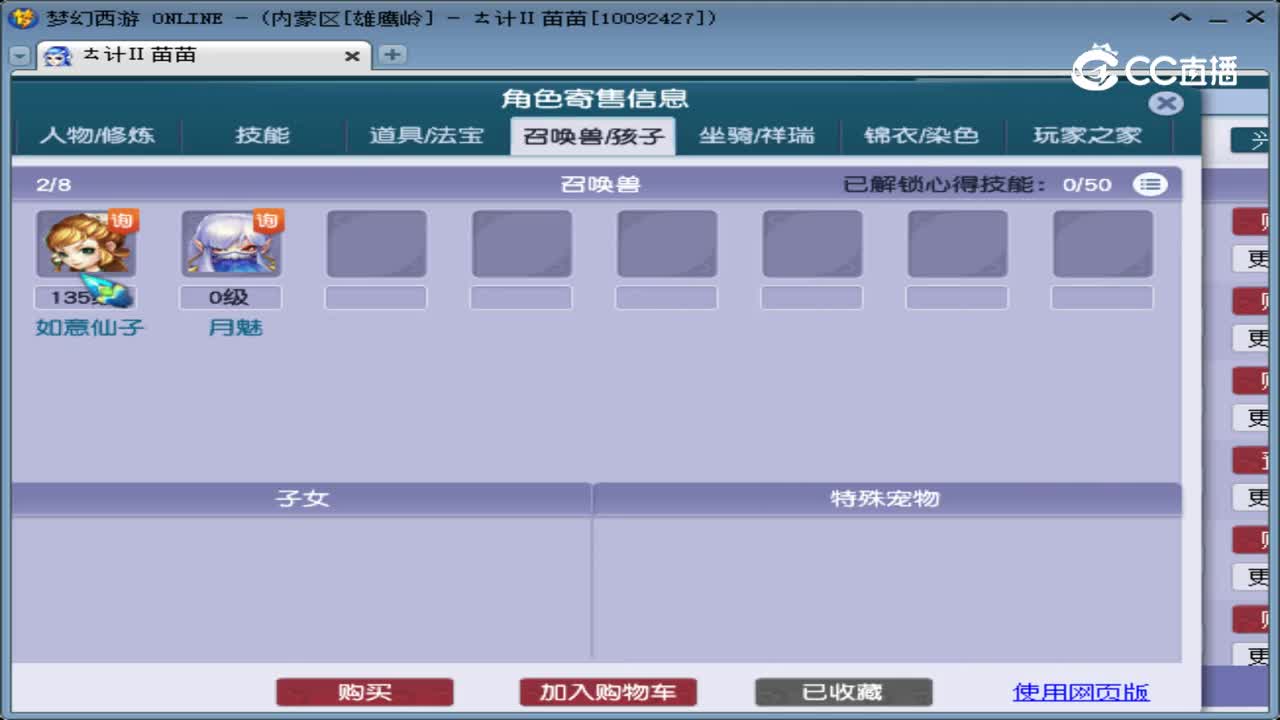Click the third empty summon slot
The height and width of the screenshot is (720, 1280).
pos(667,244)
